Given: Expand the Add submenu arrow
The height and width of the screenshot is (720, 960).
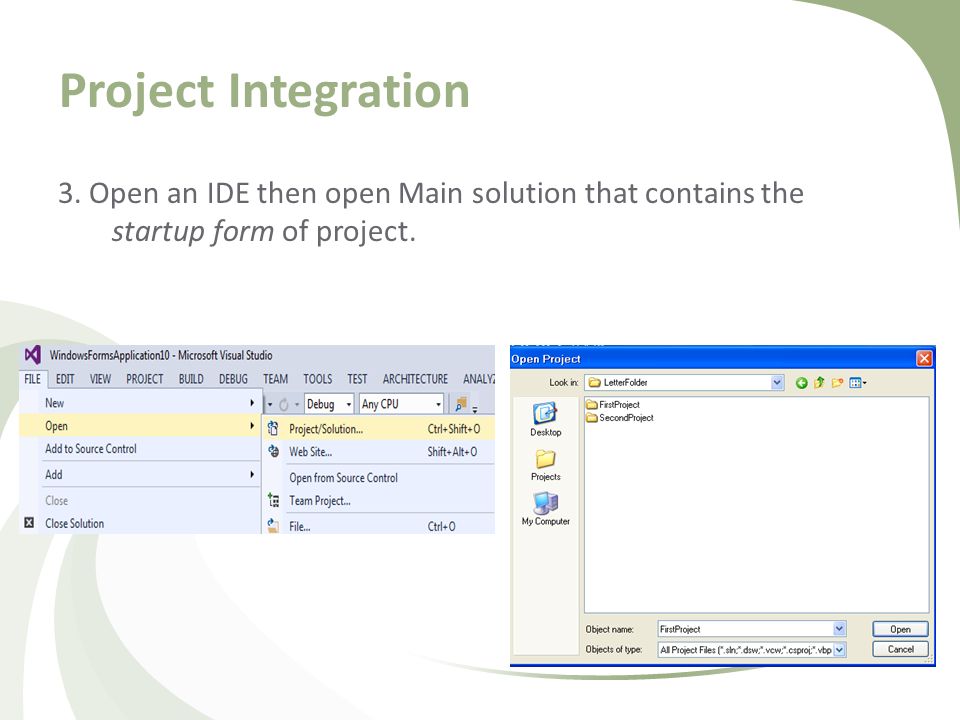Looking at the screenshot, I should [x=252, y=474].
